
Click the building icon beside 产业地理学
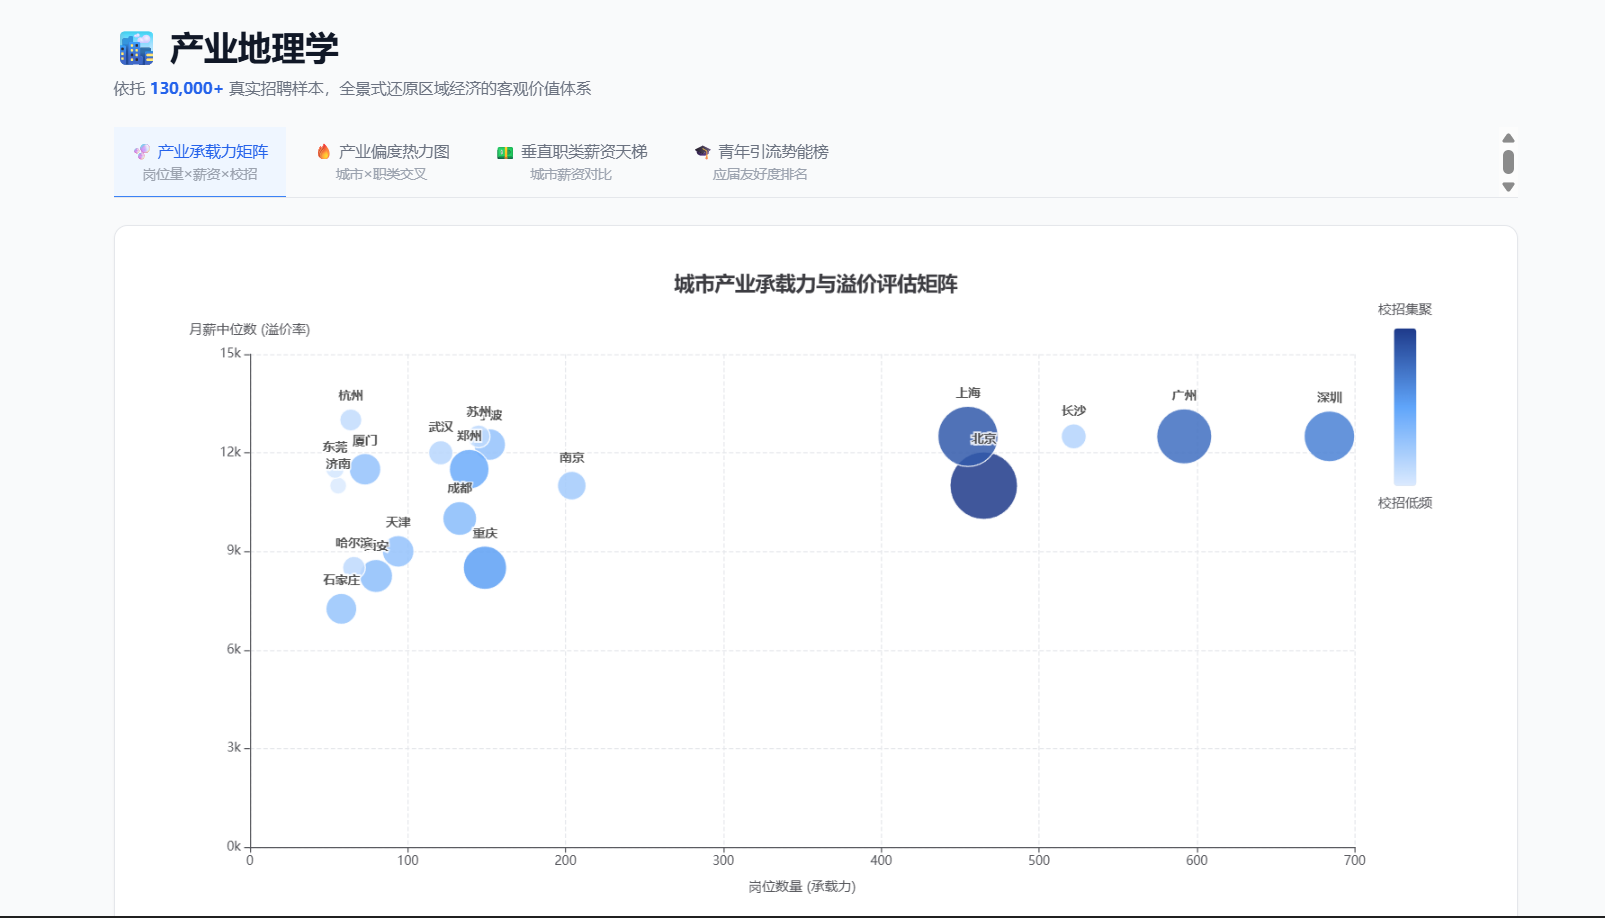[136, 48]
